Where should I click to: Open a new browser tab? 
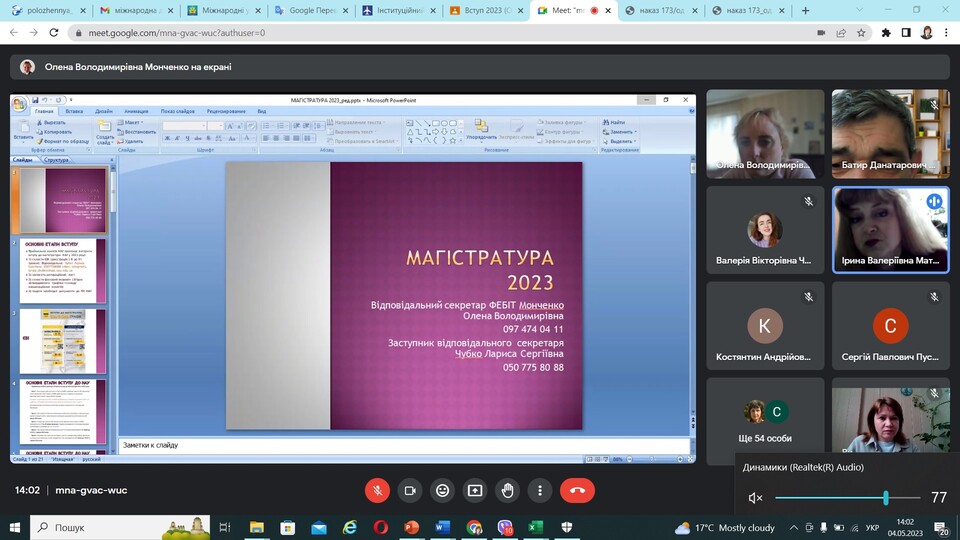tap(806, 11)
